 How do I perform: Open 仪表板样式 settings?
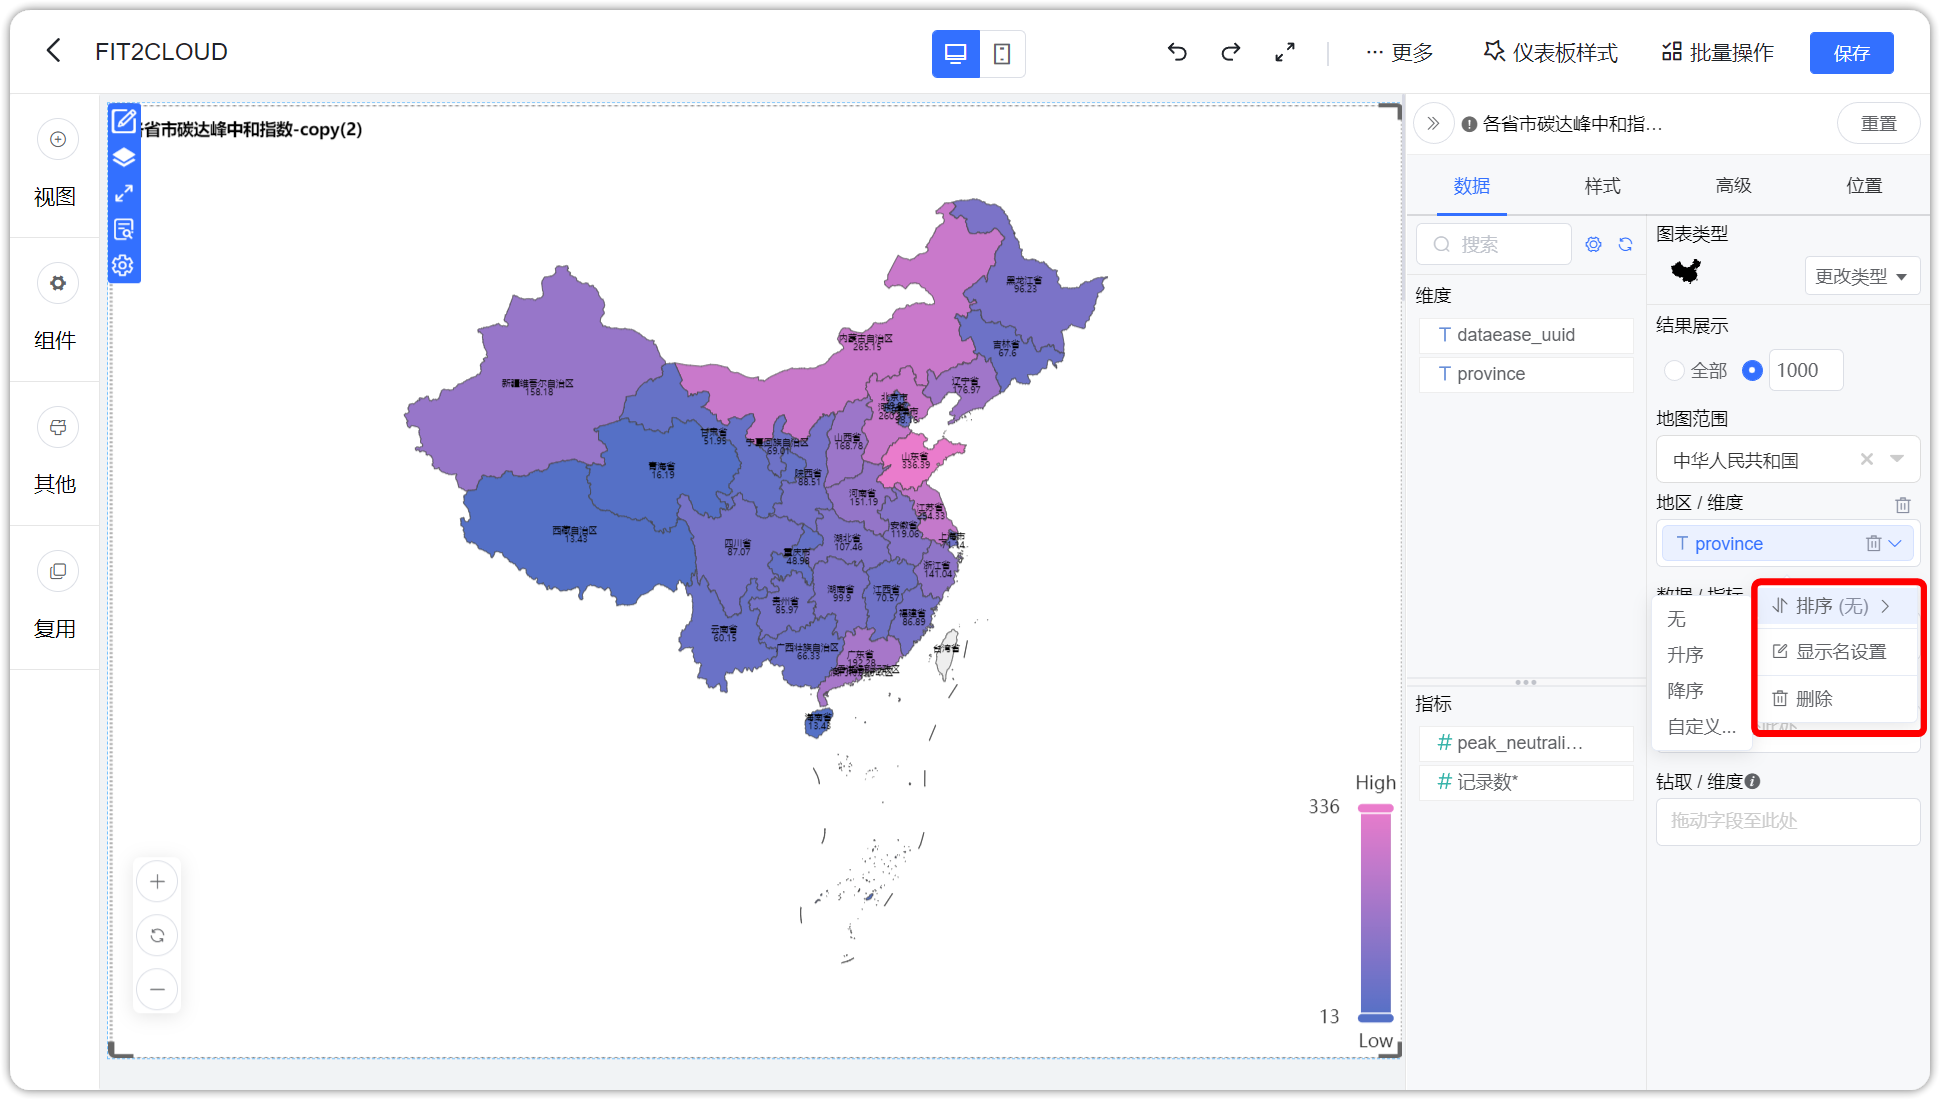tap(1550, 52)
